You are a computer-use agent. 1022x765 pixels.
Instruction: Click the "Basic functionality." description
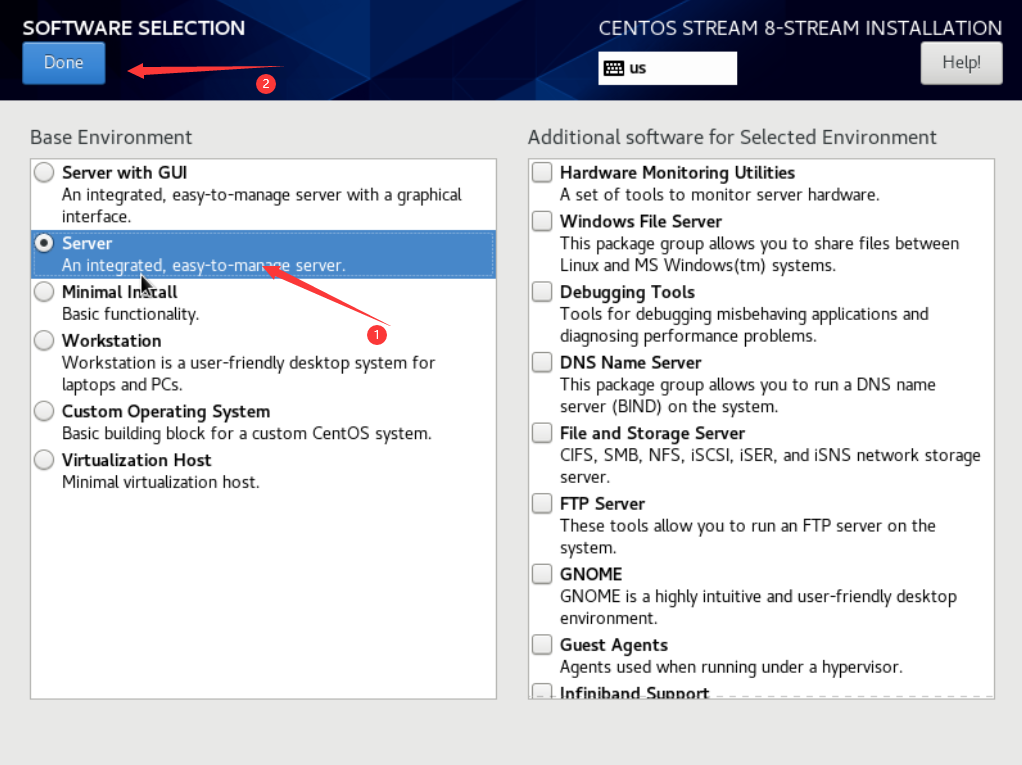(130, 314)
